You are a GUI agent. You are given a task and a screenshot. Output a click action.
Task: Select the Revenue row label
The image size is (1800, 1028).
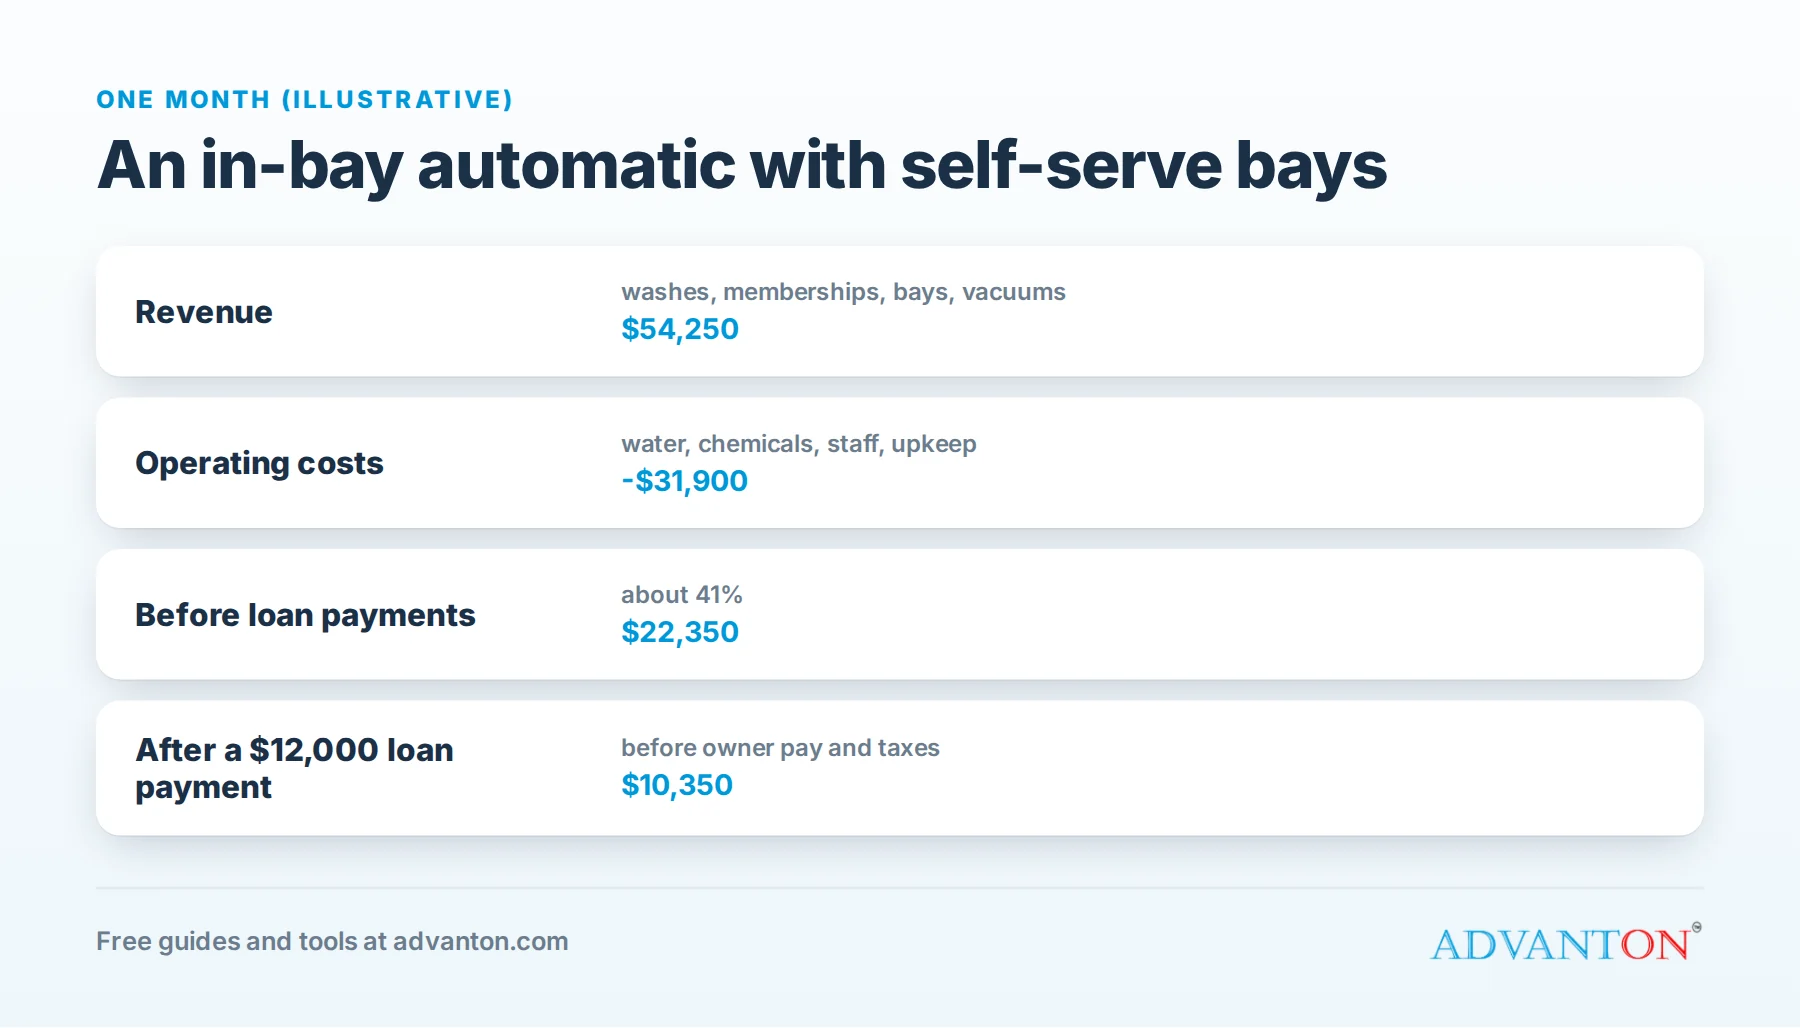[x=204, y=312]
